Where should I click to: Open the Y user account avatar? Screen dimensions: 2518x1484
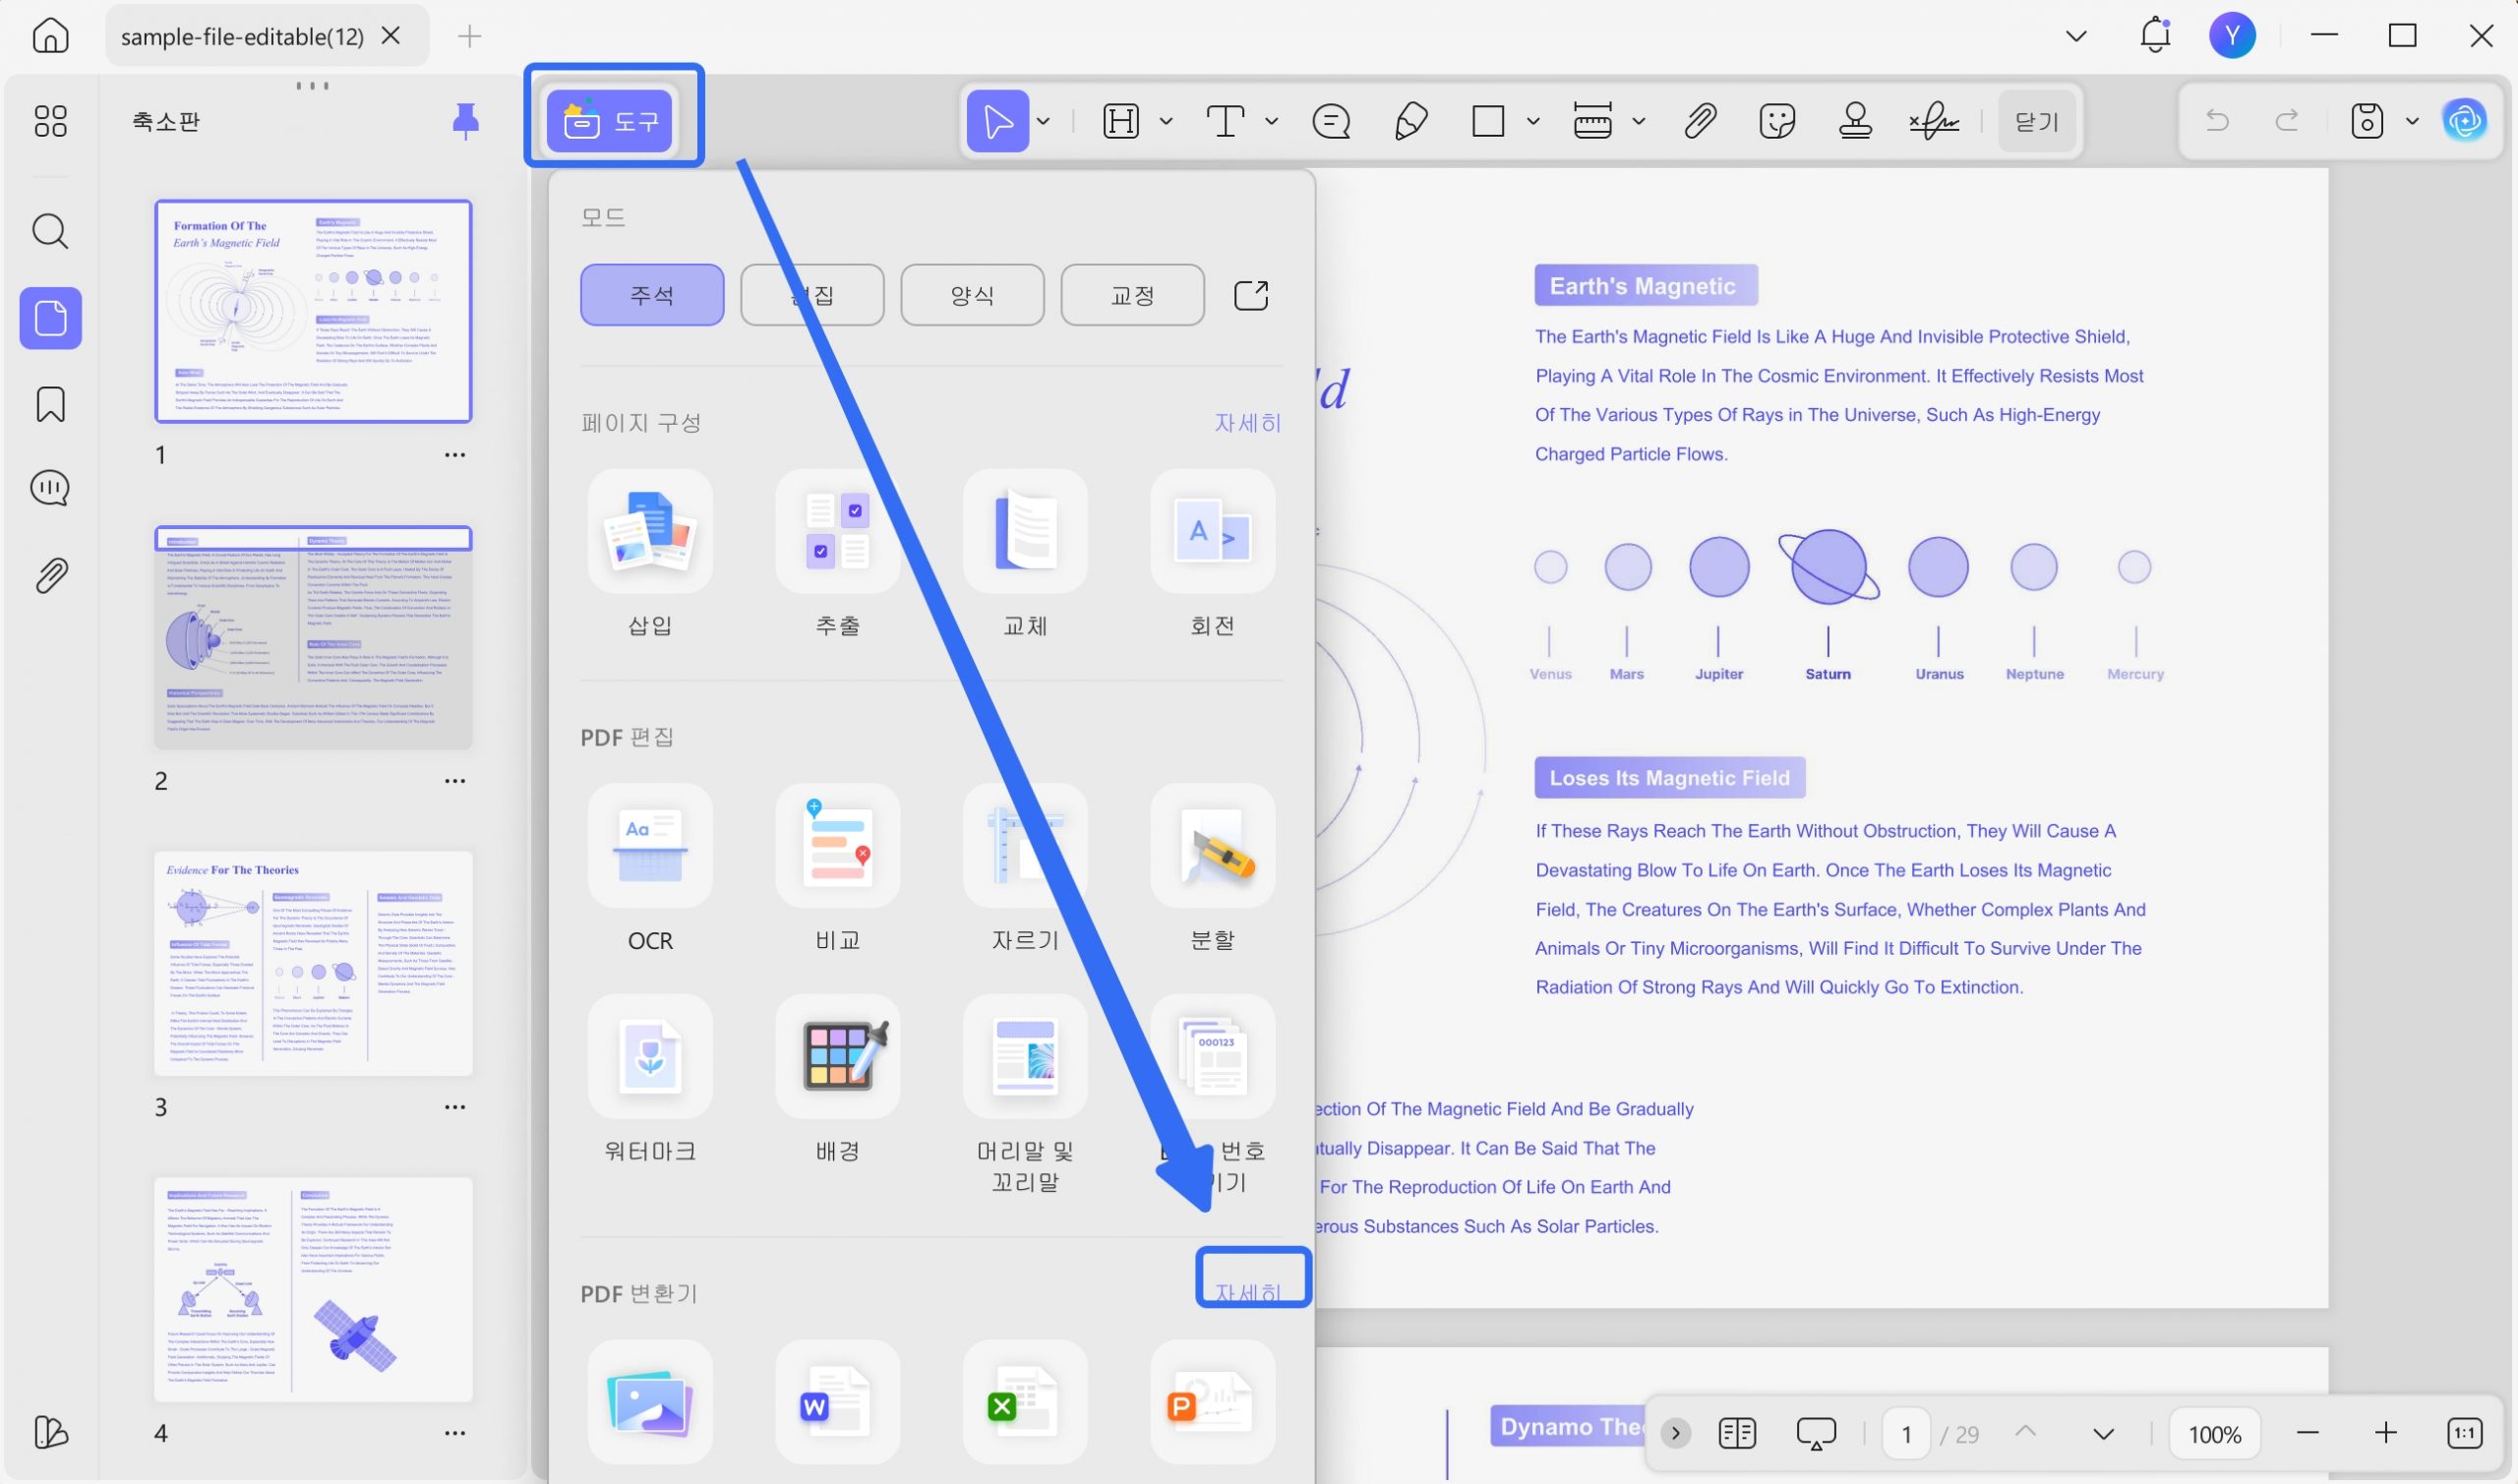(2232, 36)
